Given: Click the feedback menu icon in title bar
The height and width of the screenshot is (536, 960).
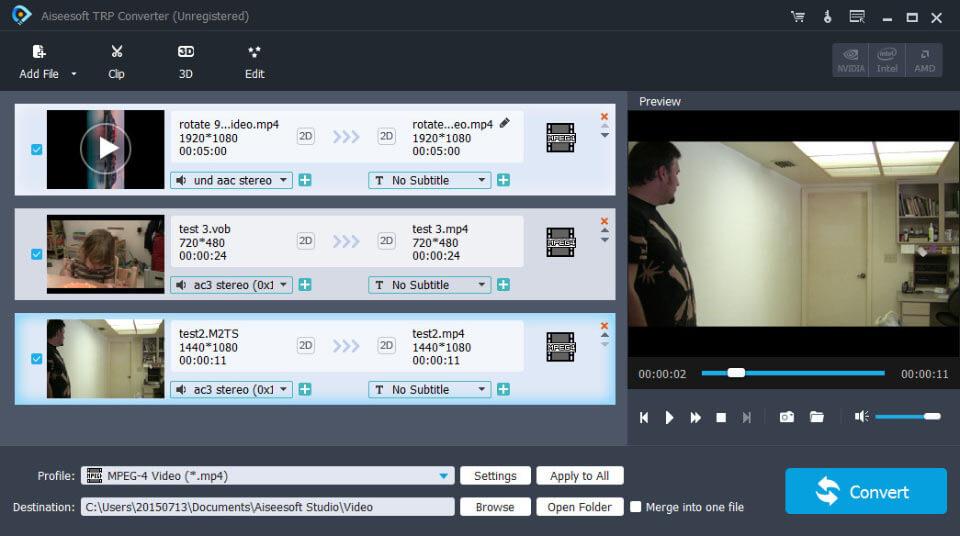Looking at the screenshot, I should pyautogui.click(x=857, y=17).
